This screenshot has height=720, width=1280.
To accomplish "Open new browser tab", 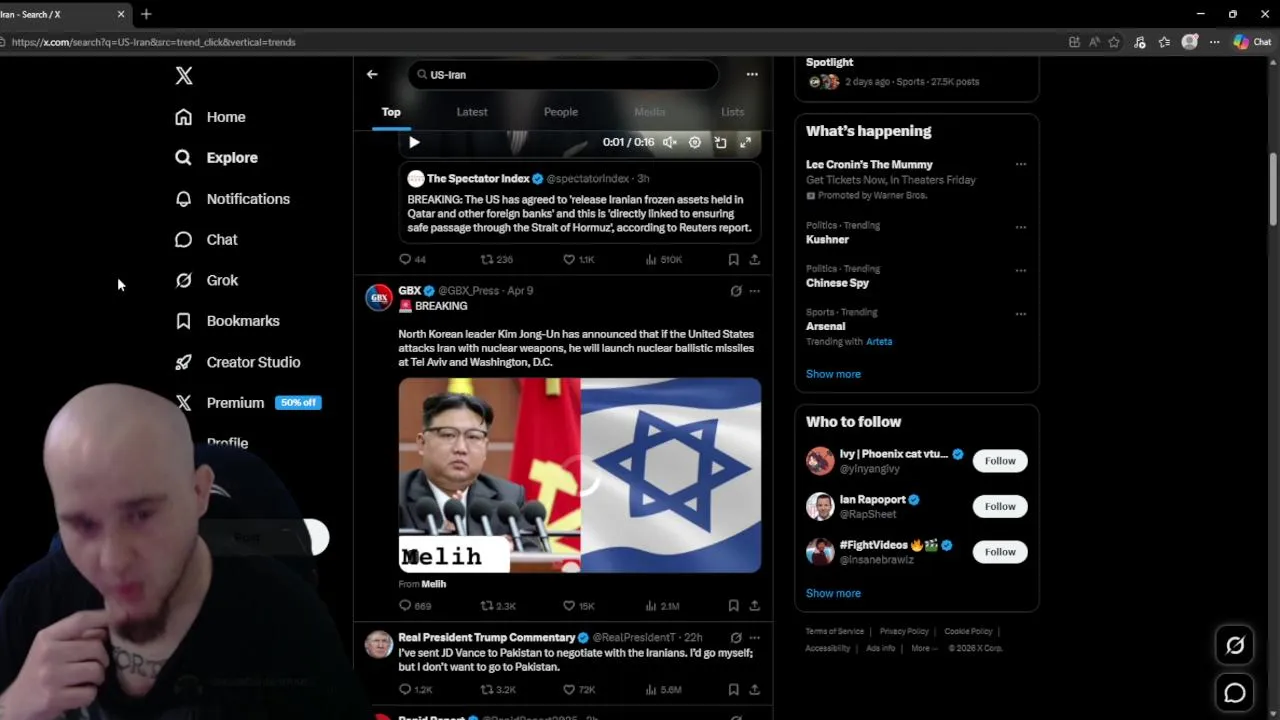I will [146, 14].
